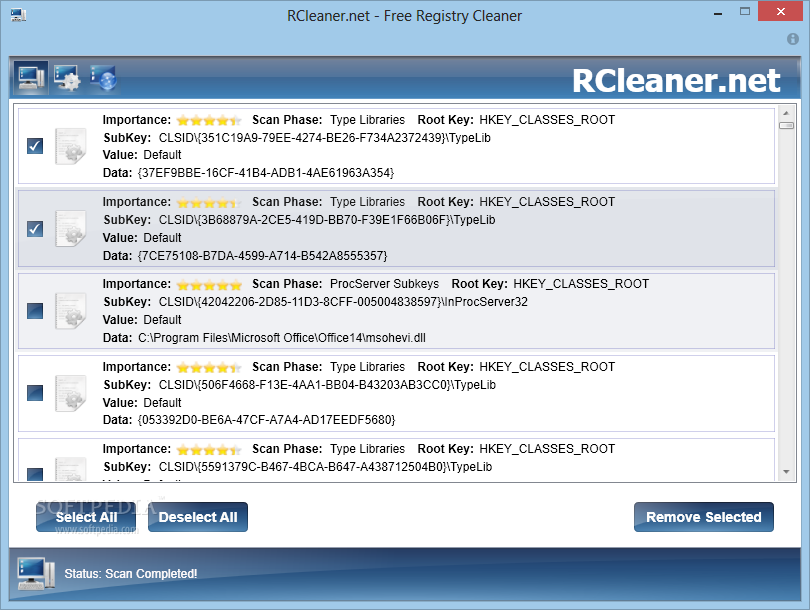
Task: Select the msohevi.dll data path text
Action: click(x=282, y=338)
